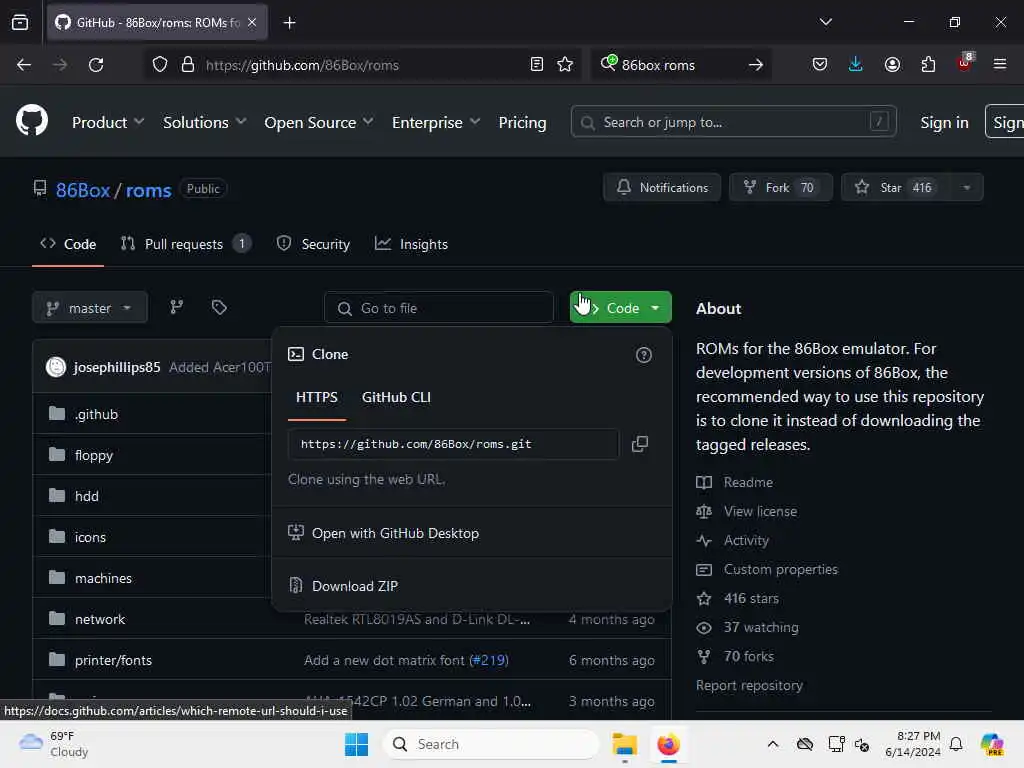
Task: Bookmark this page with star icon
Action: click(x=565, y=65)
